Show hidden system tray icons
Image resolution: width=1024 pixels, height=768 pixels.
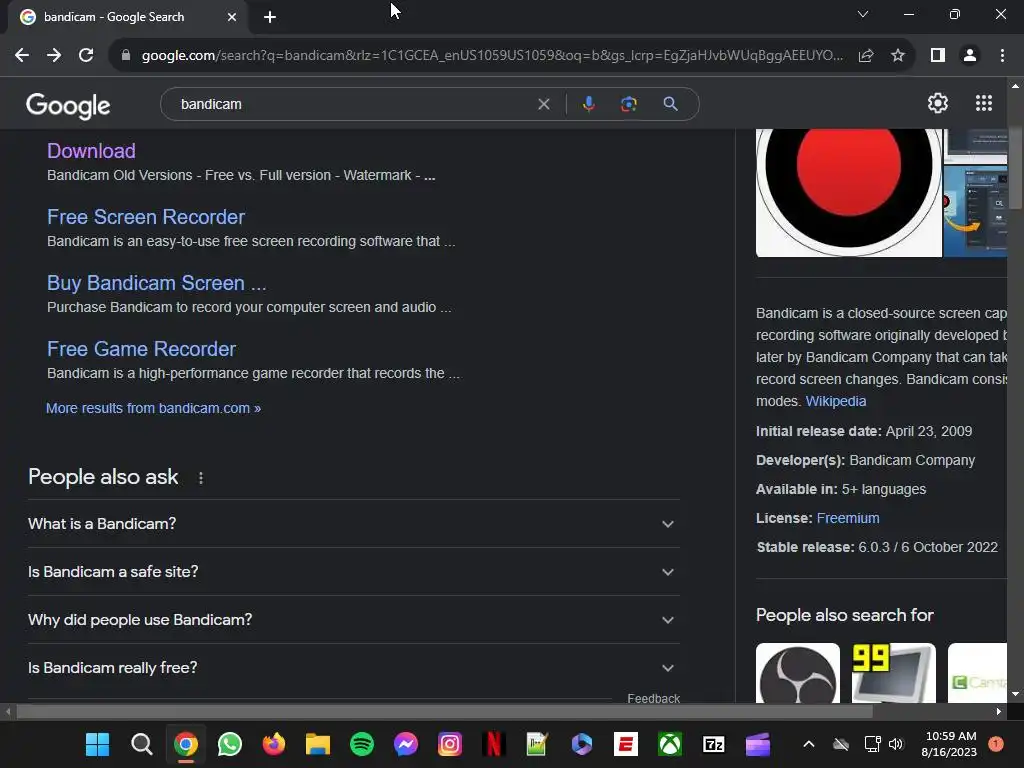tap(808, 744)
